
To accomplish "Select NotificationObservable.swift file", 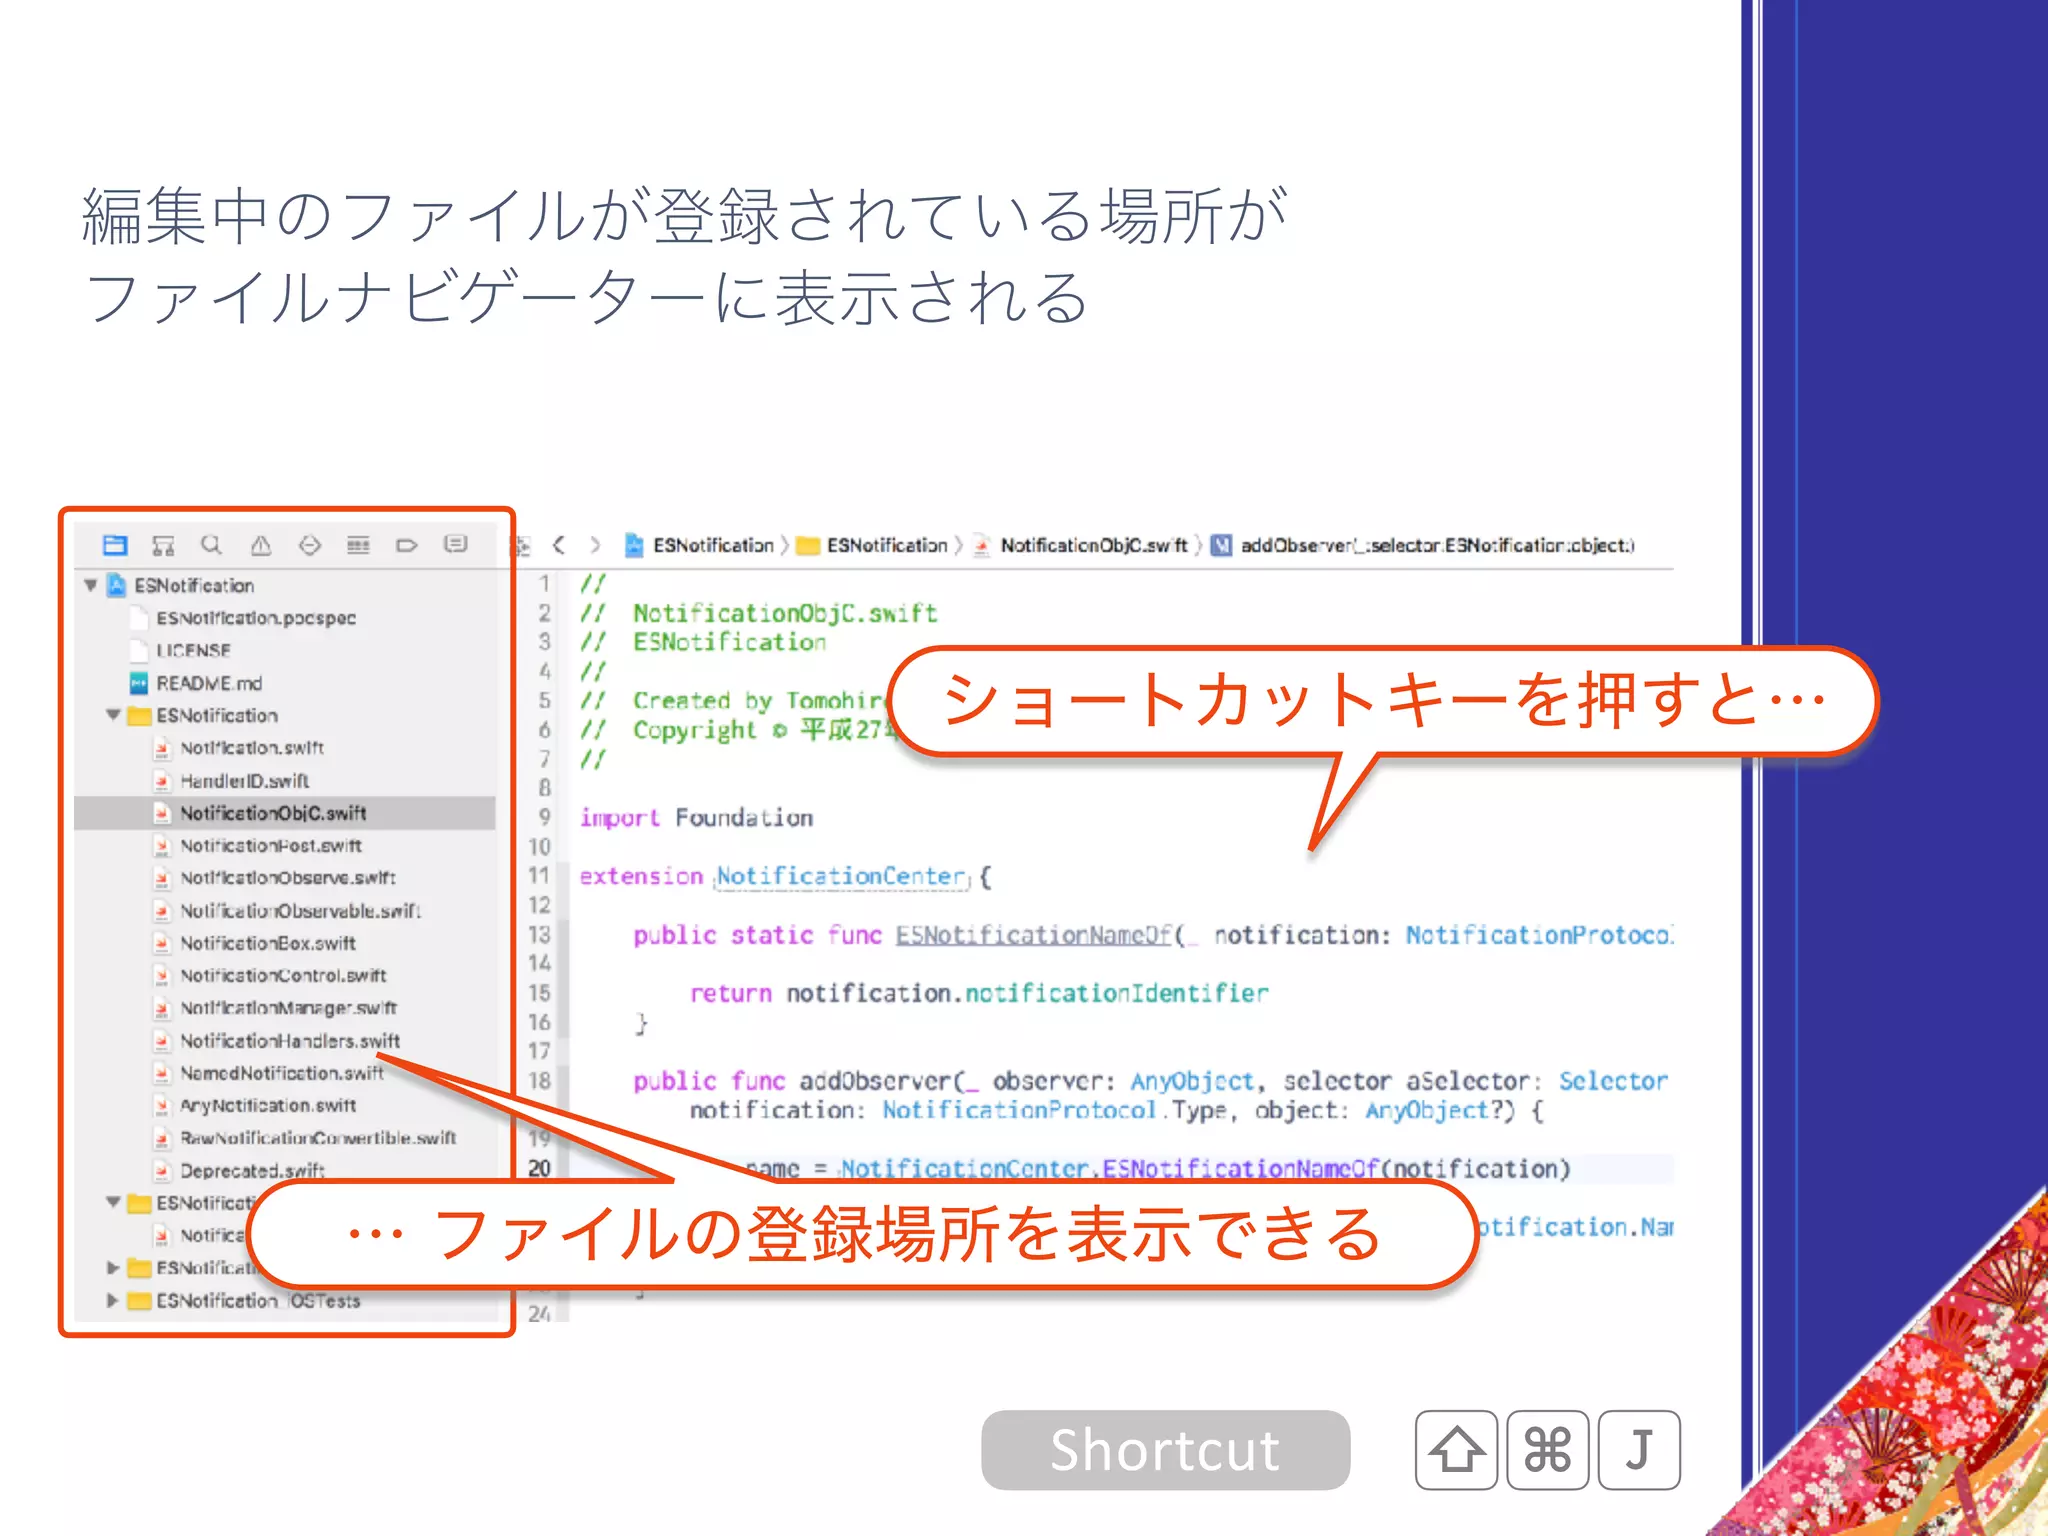I will 300,911.
